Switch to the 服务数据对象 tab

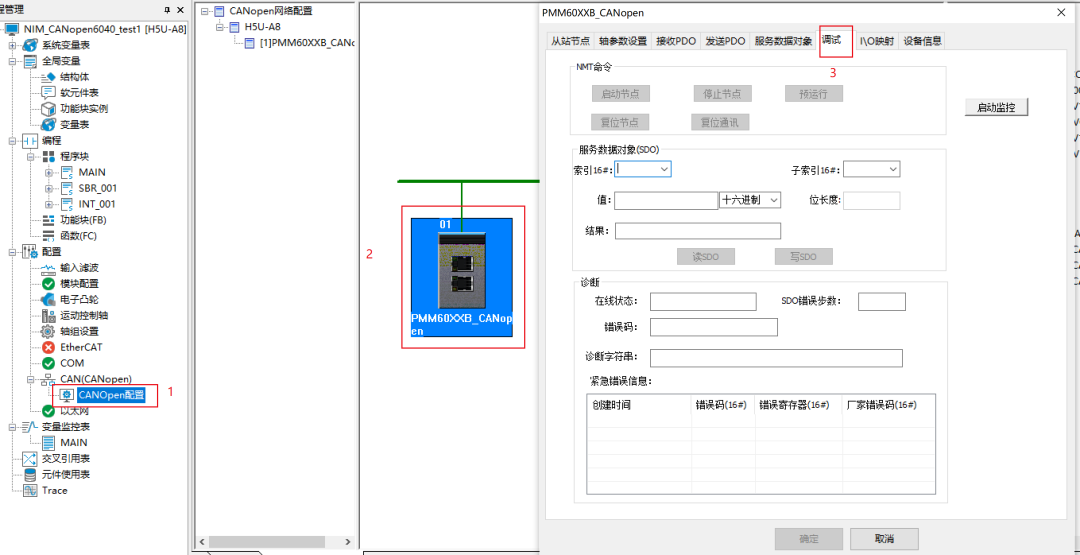click(783, 41)
